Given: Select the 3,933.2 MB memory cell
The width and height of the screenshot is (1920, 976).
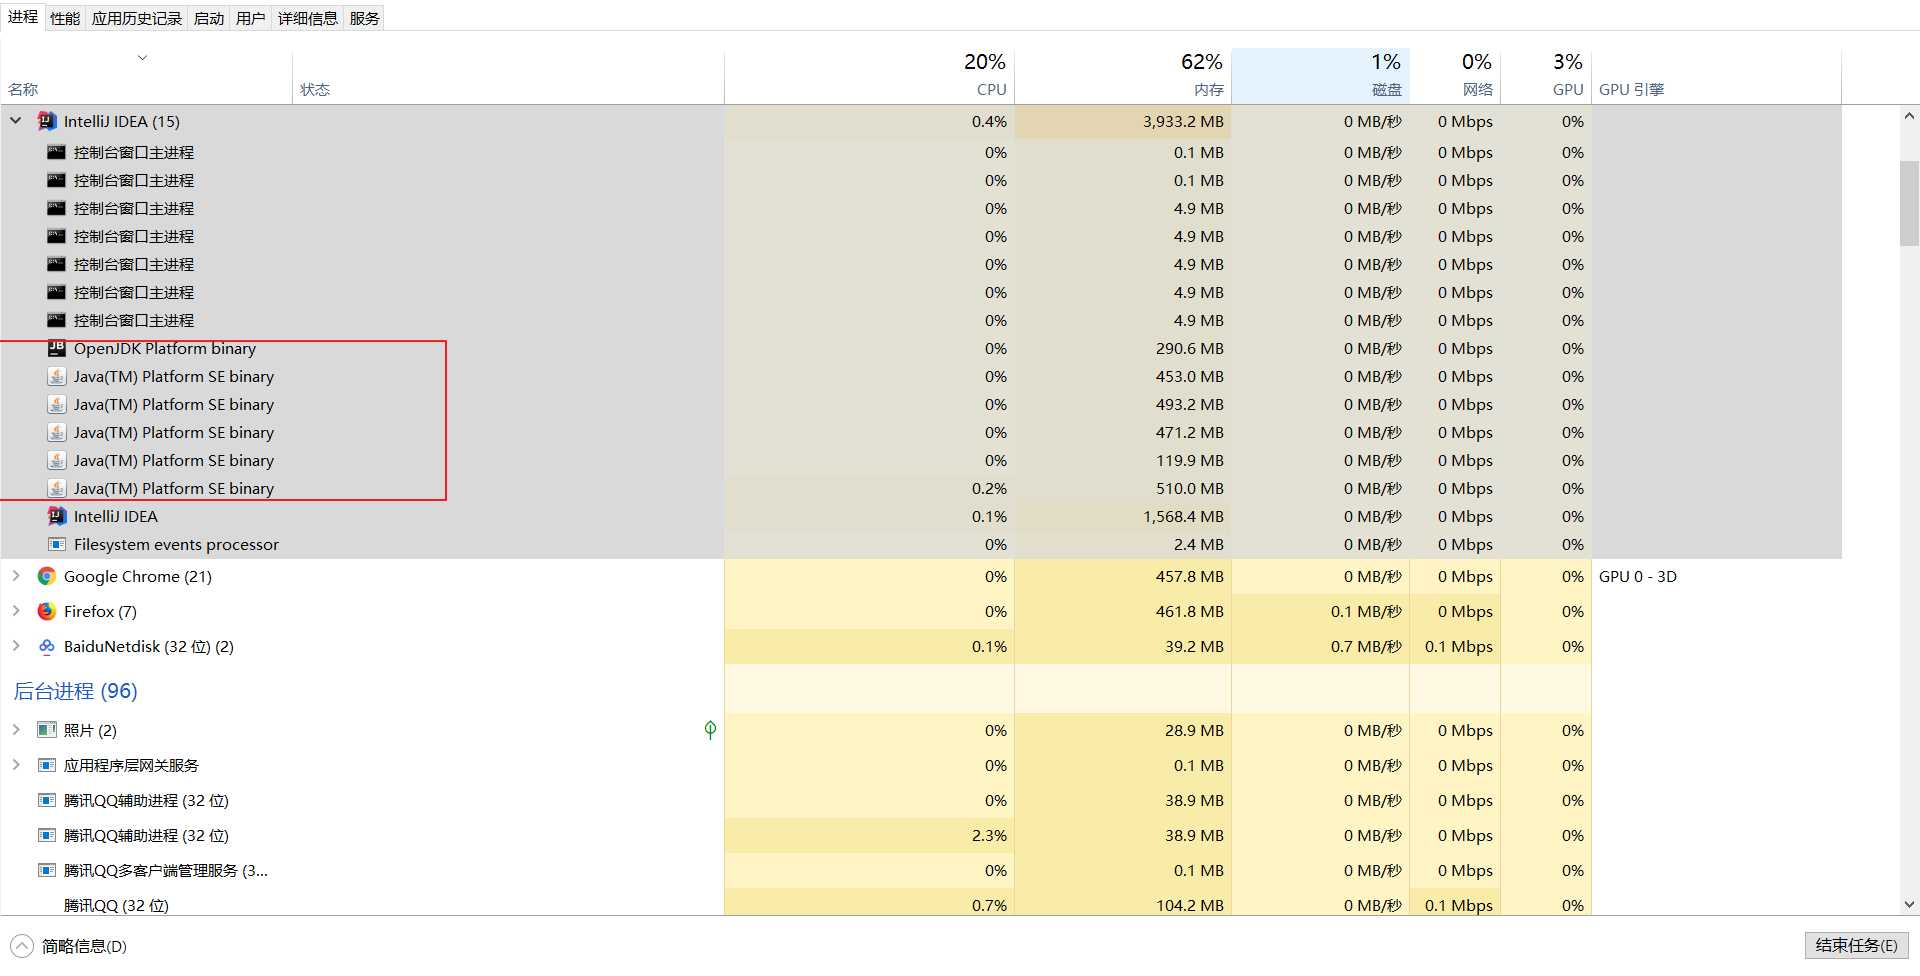Looking at the screenshot, I should pyautogui.click(x=1123, y=121).
